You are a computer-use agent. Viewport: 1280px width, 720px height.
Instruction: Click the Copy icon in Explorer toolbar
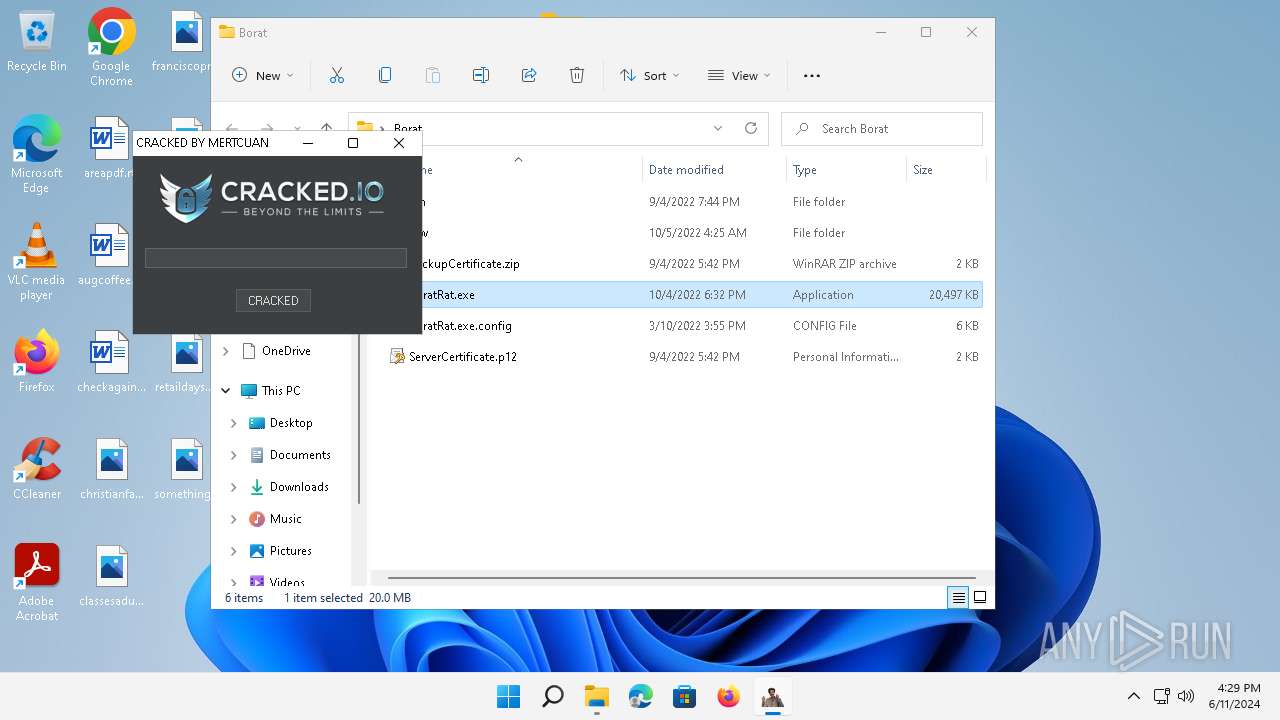point(385,75)
